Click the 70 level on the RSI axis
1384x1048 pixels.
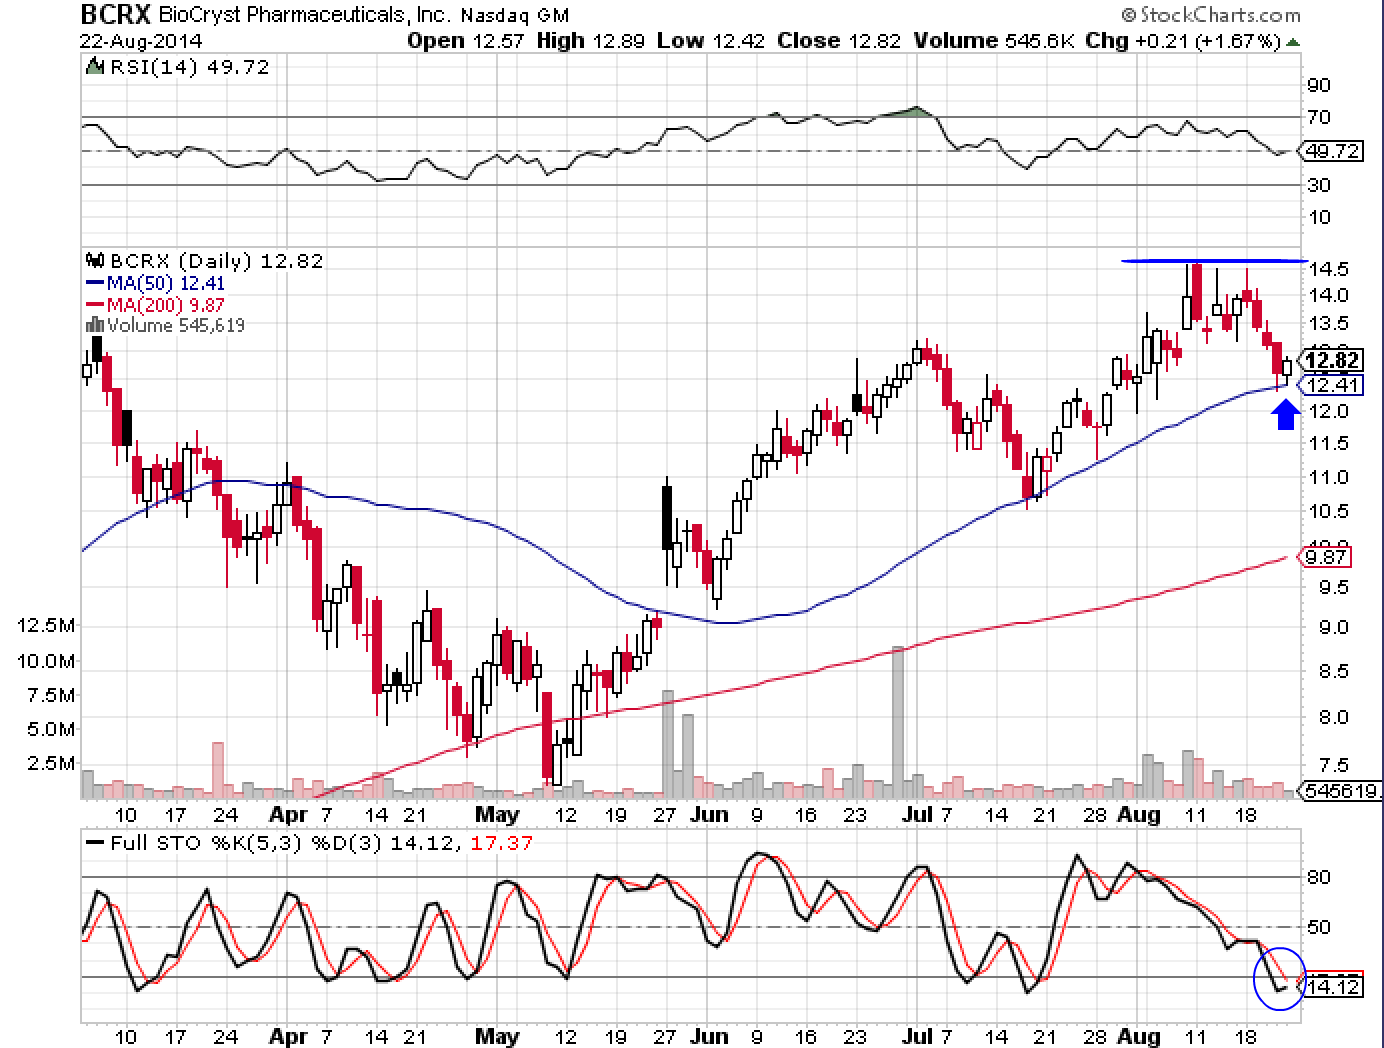(1319, 118)
